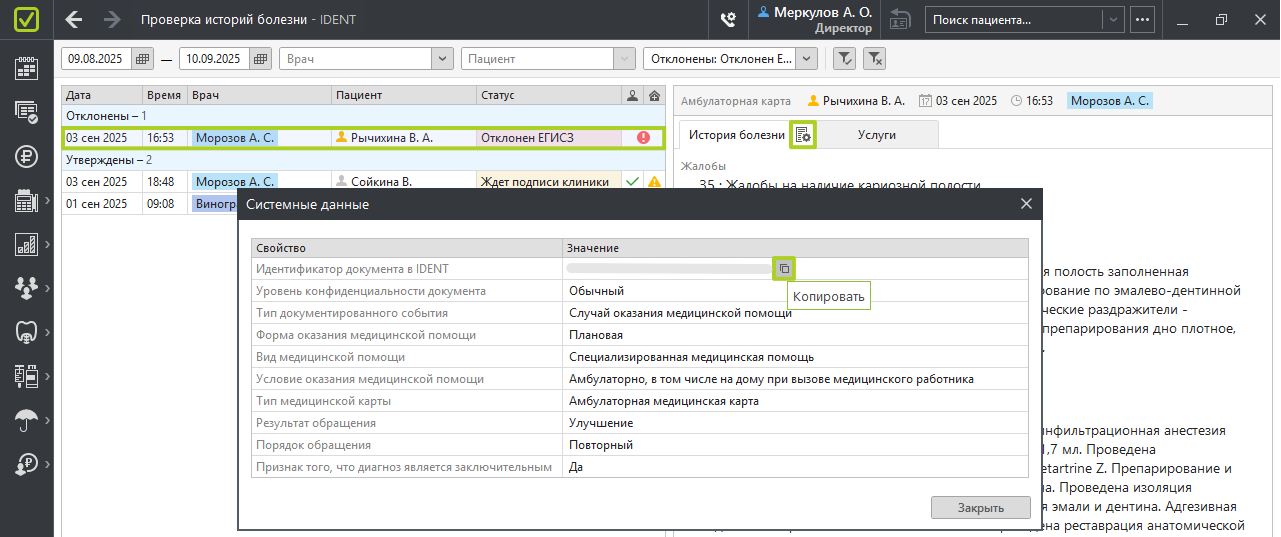
Task: Open the three-dots more options button
Action: click(1142, 19)
